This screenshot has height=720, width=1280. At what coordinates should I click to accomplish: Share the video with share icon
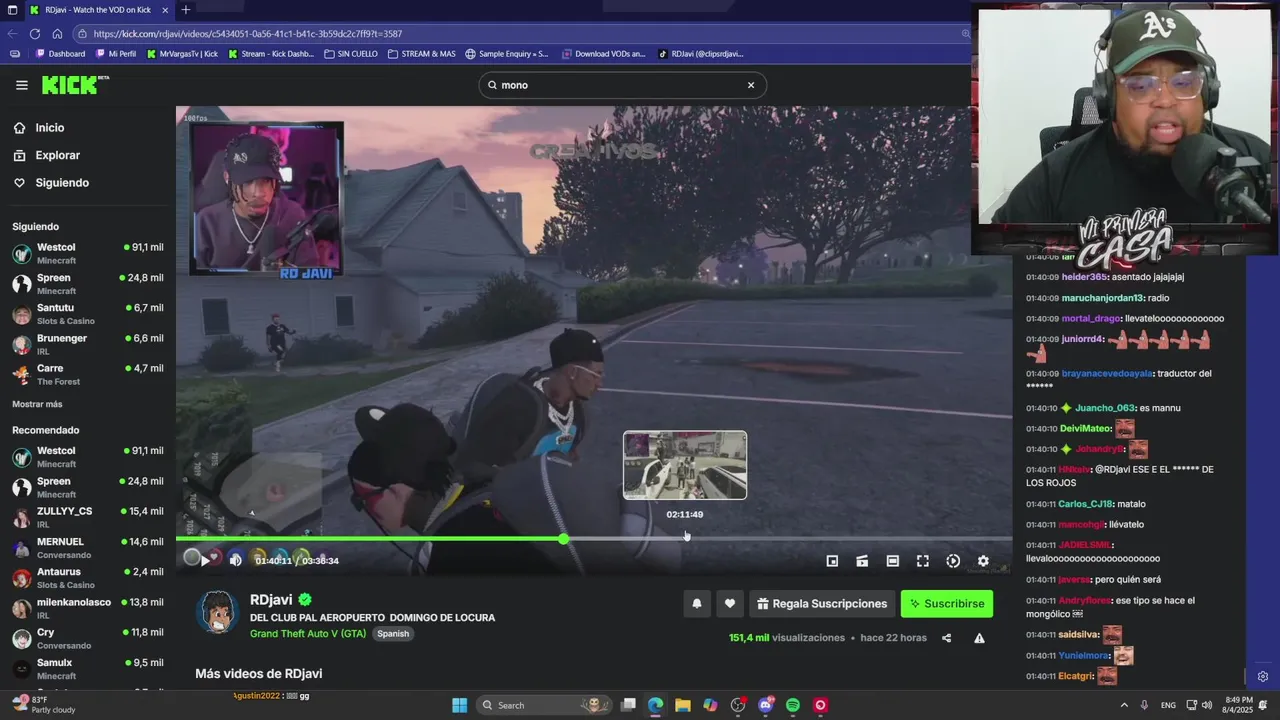946,638
